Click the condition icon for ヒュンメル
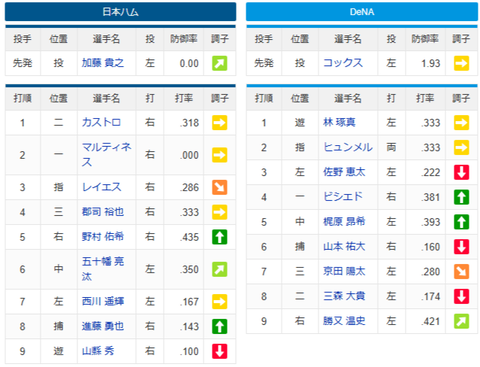 point(461,147)
